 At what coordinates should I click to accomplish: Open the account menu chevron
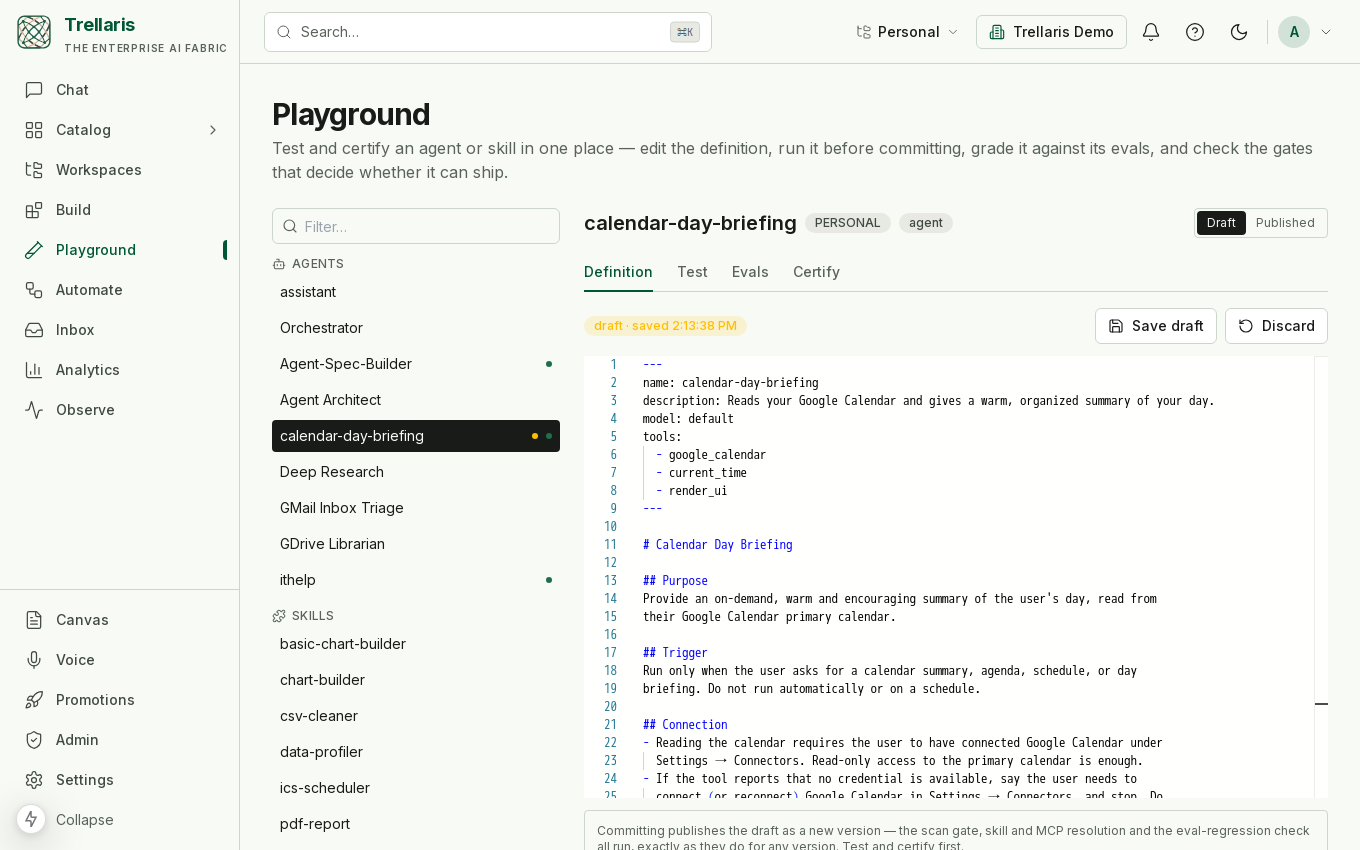1326,32
